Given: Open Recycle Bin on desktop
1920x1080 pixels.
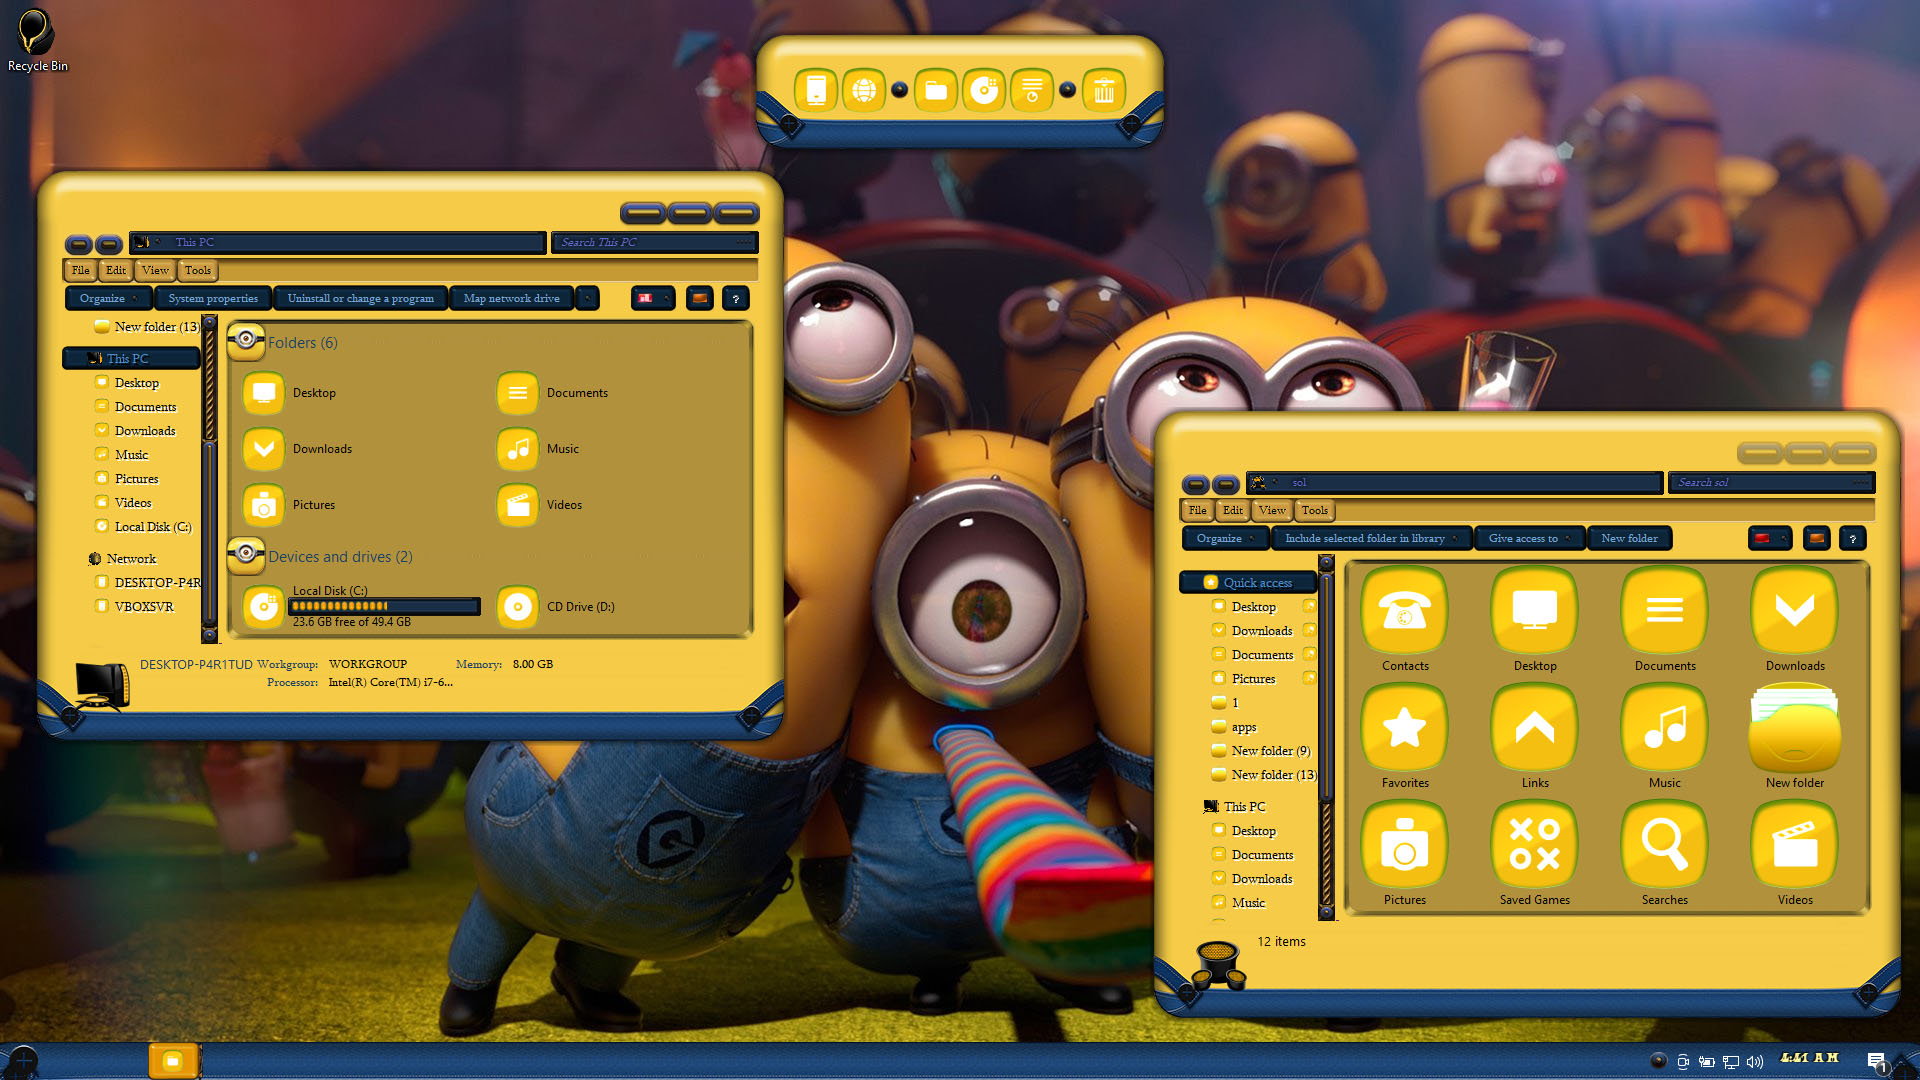Looking at the screenshot, I should tap(37, 40).
